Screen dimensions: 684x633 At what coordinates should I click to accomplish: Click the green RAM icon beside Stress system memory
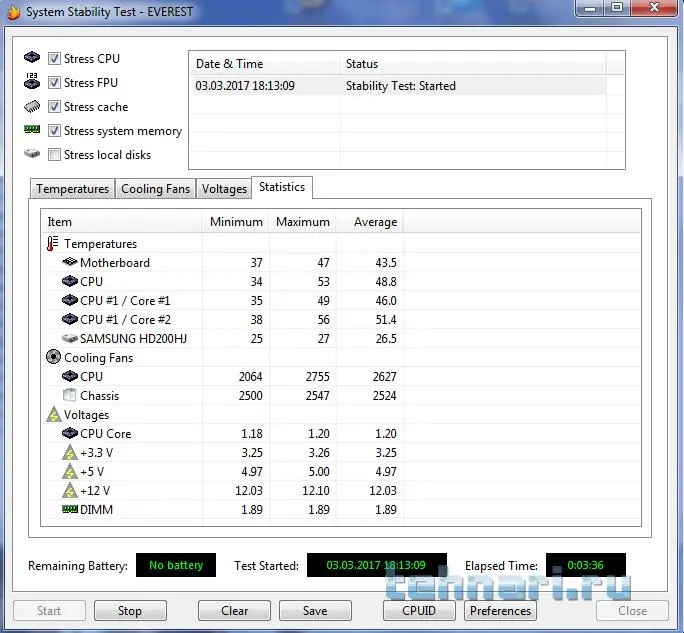[32, 129]
